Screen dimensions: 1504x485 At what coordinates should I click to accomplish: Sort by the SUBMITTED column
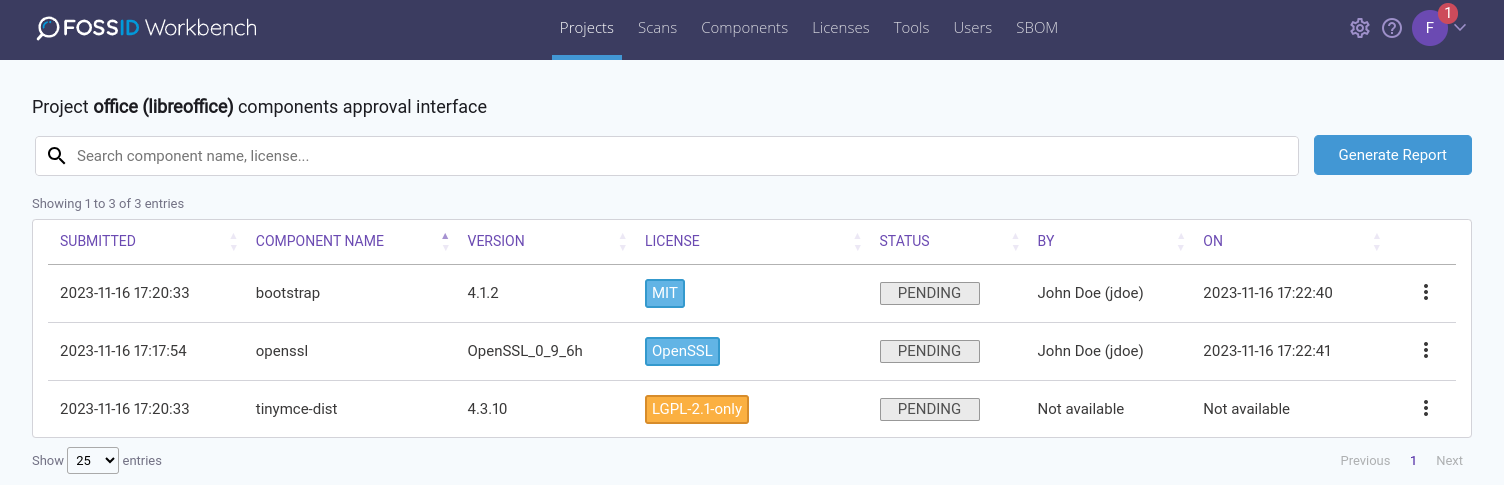(98, 241)
